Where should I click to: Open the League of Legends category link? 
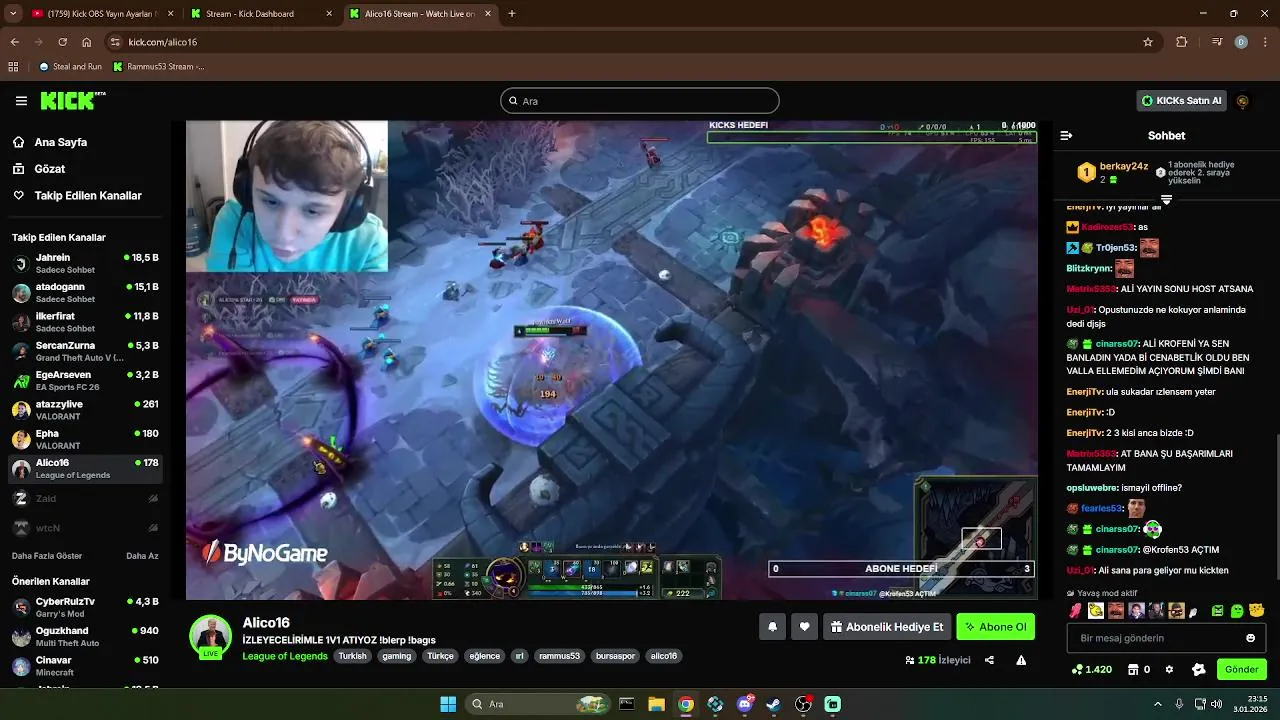point(285,656)
